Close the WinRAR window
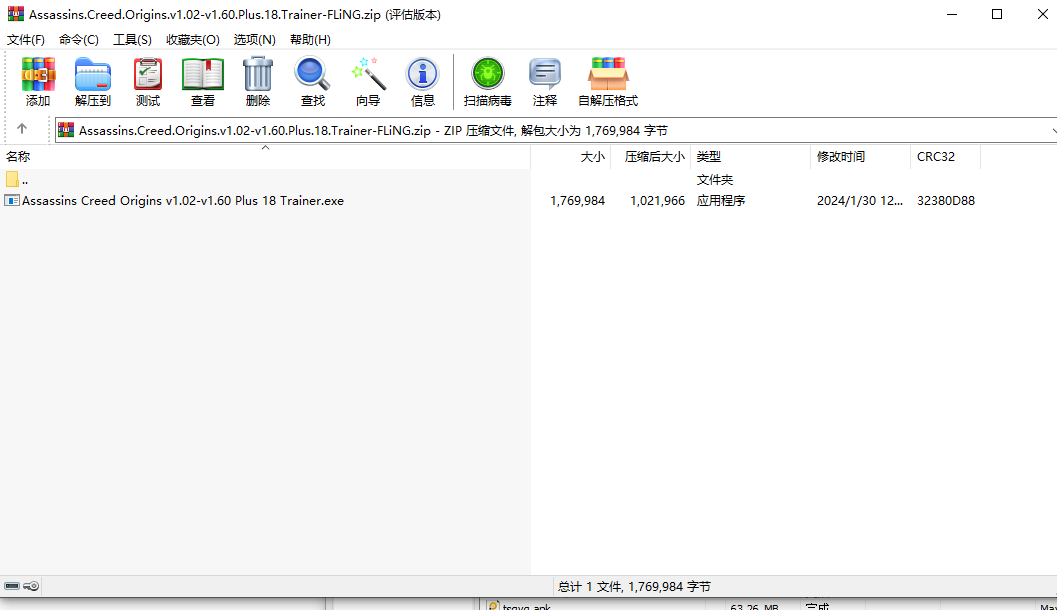Viewport: 1057px width, 610px height. 1042,14
